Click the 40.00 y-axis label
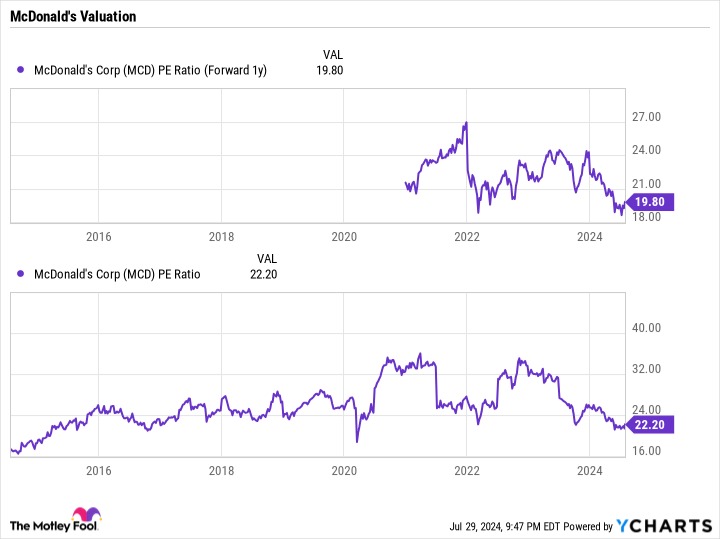 click(x=646, y=328)
